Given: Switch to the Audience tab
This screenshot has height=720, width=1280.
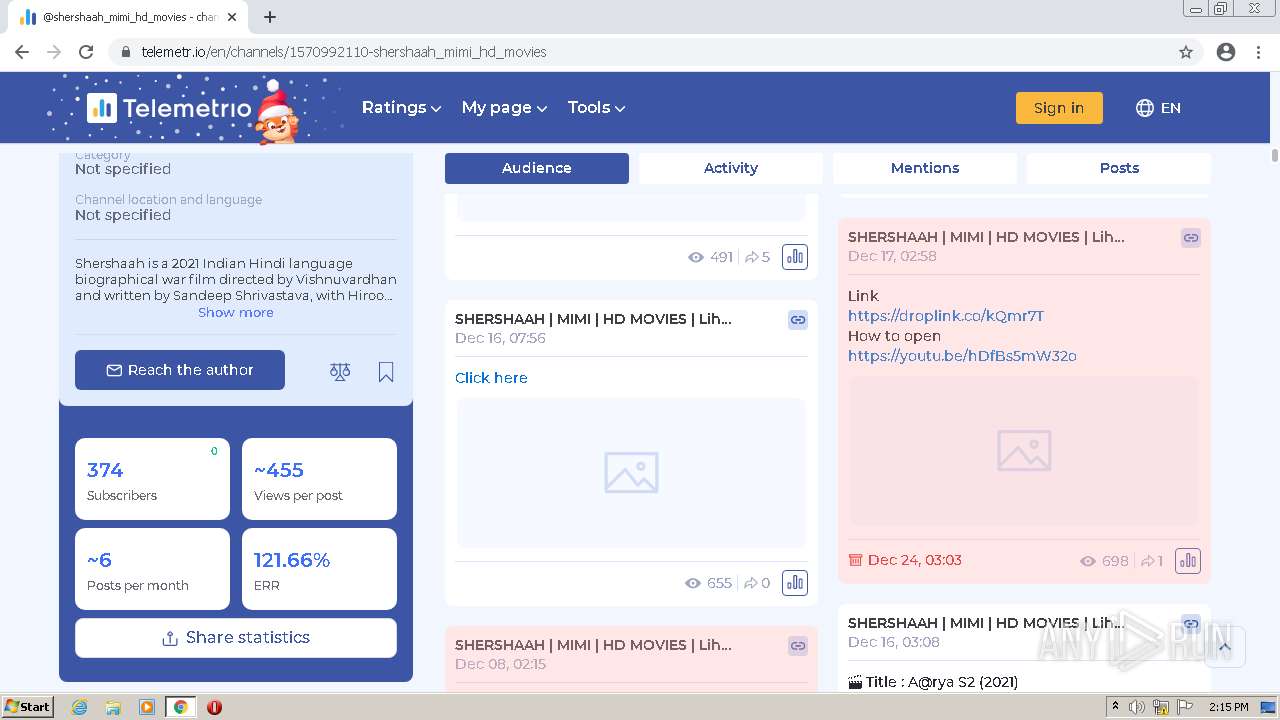Looking at the screenshot, I should pos(537,168).
